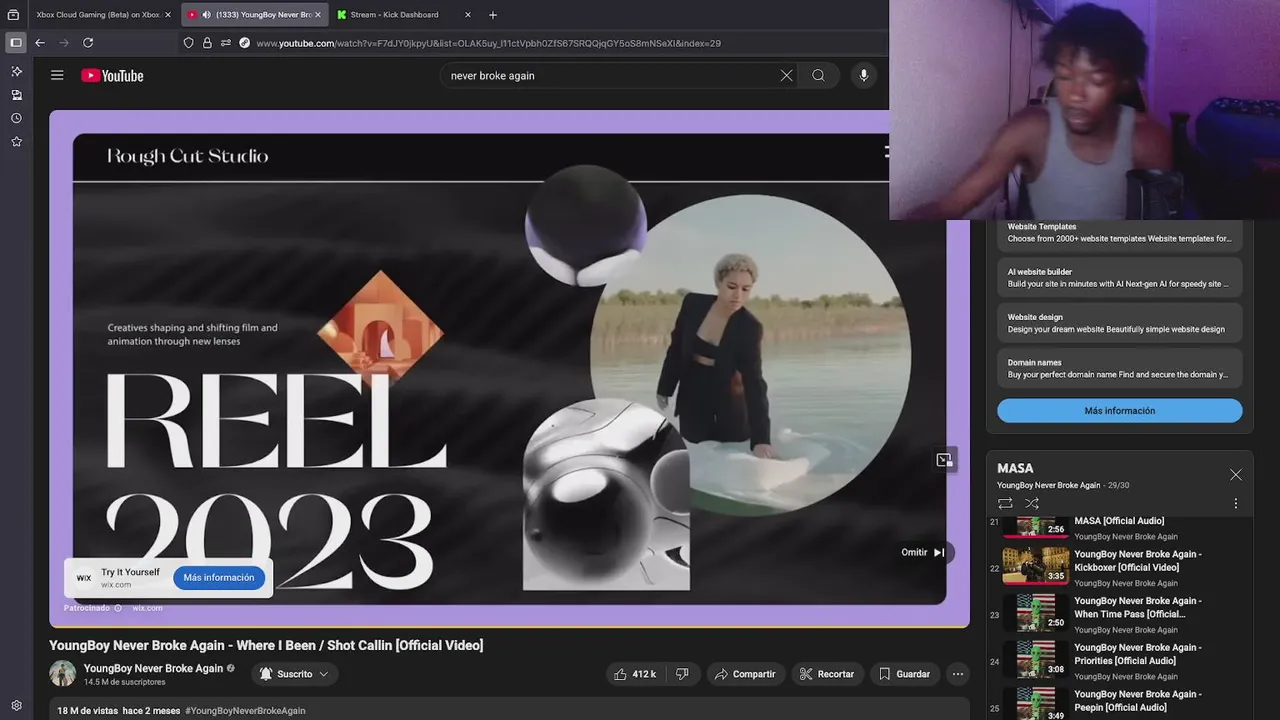Screen dimensions: 1280x720
Task: Click the #YoungBoyNeverBrokeAgain hashtag
Action: [245, 711]
